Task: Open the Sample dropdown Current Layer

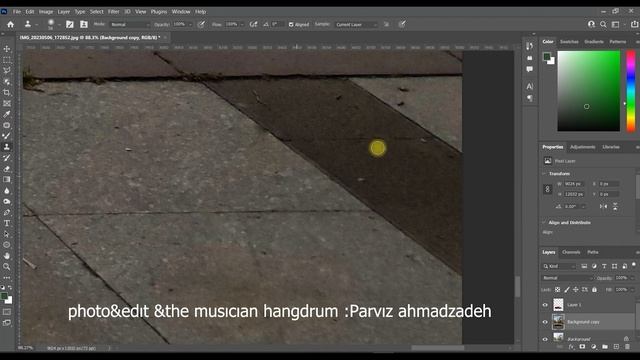Action: click(356, 24)
